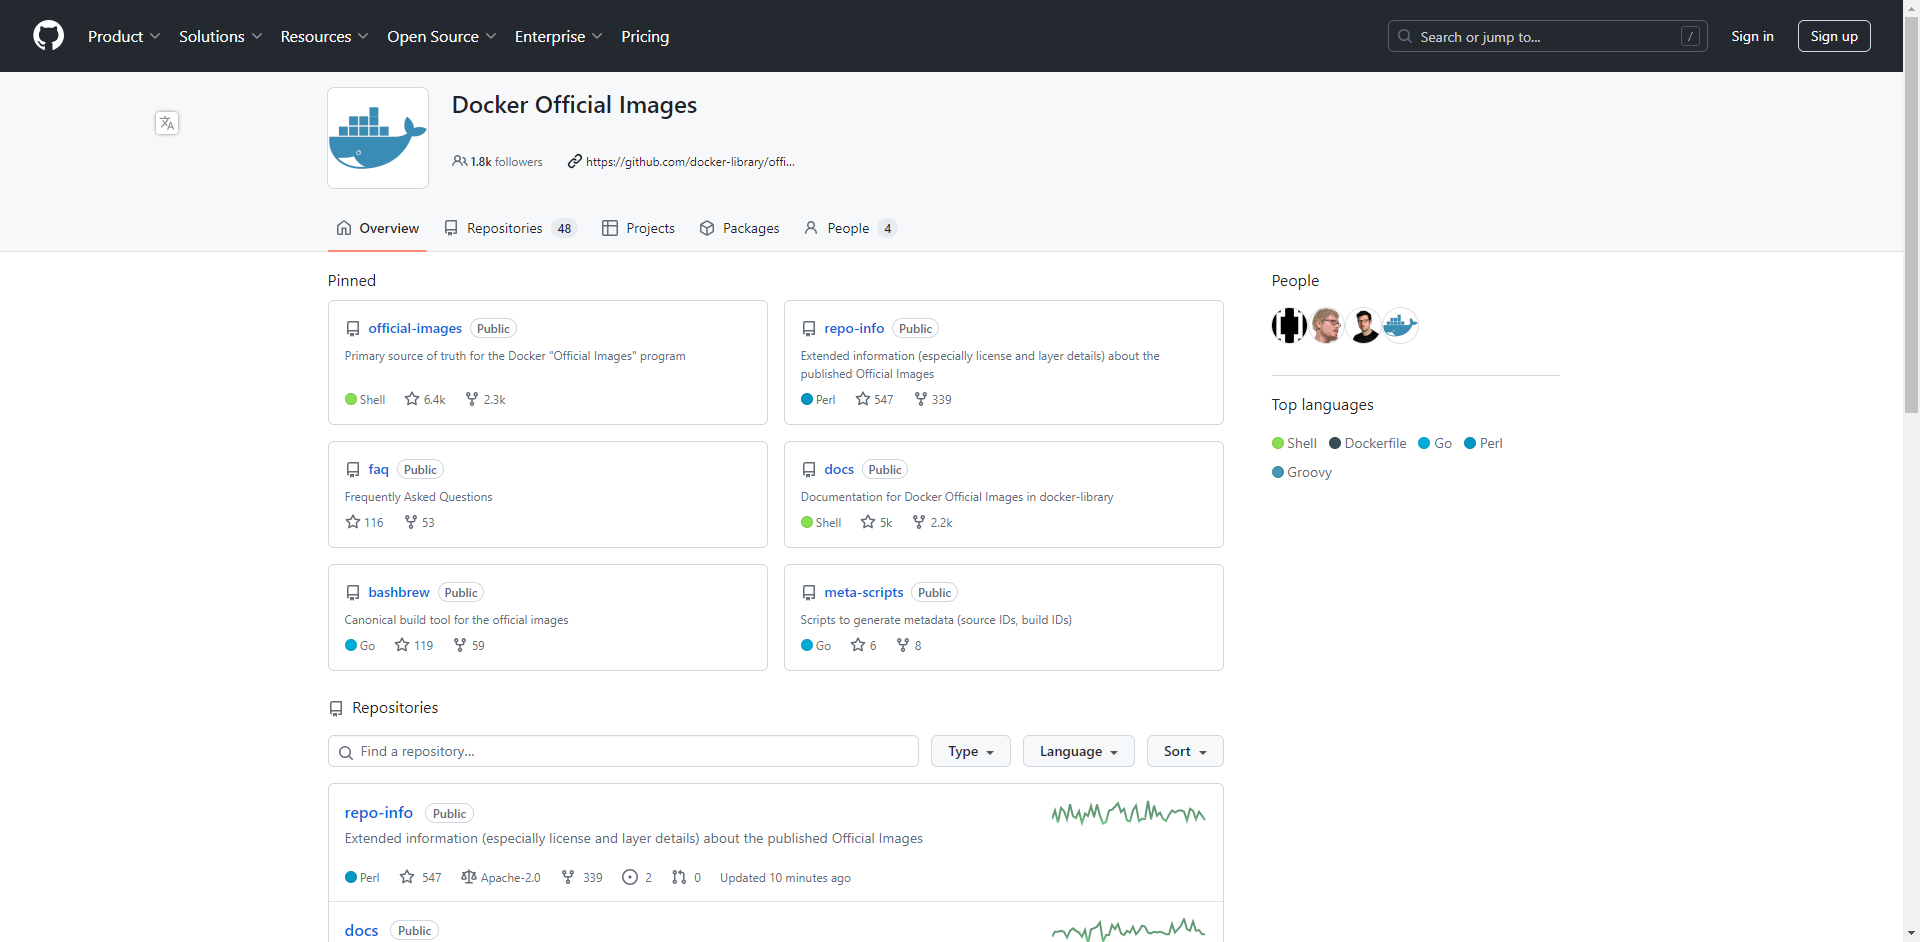This screenshot has width=1920, height=942.
Task: Click the slash shortcut key icon
Action: (x=1690, y=36)
